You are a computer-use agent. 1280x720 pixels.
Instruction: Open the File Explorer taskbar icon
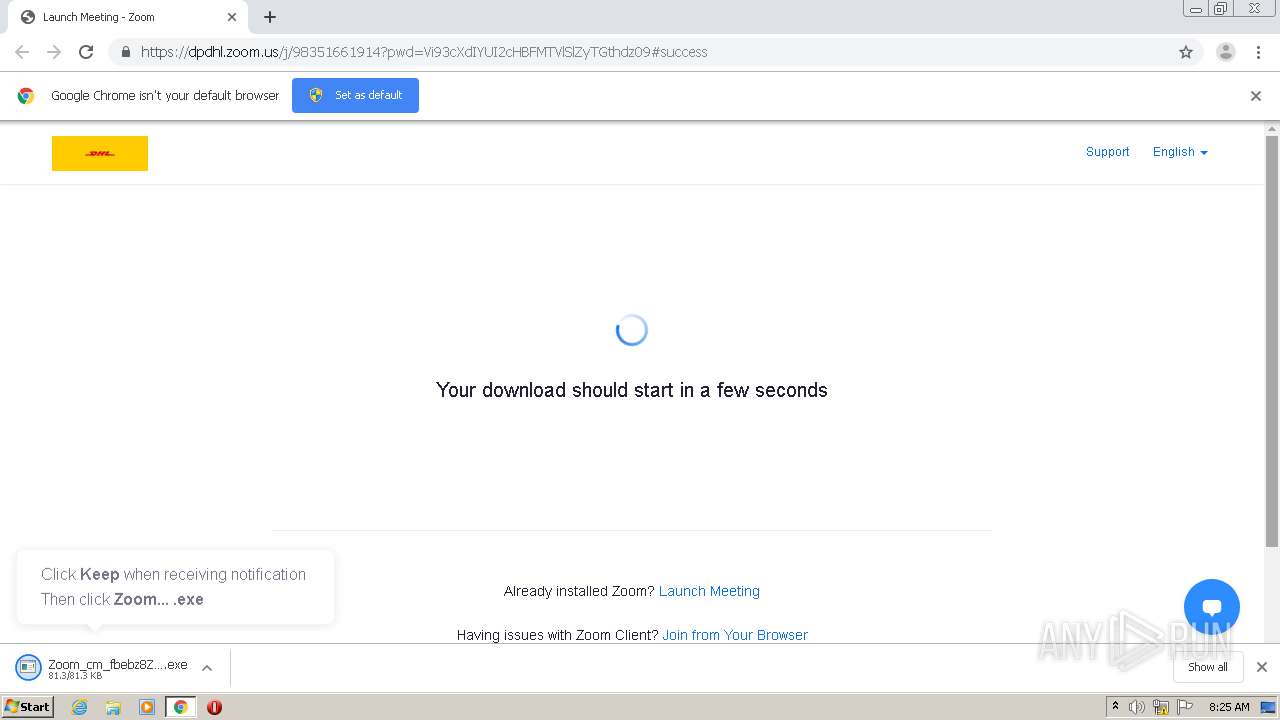(x=113, y=707)
